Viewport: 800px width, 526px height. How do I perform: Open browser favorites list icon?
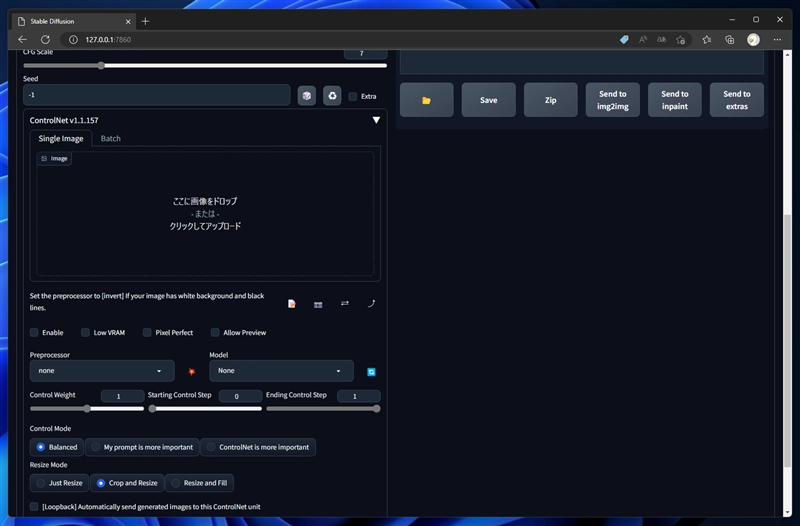[x=707, y=39]
